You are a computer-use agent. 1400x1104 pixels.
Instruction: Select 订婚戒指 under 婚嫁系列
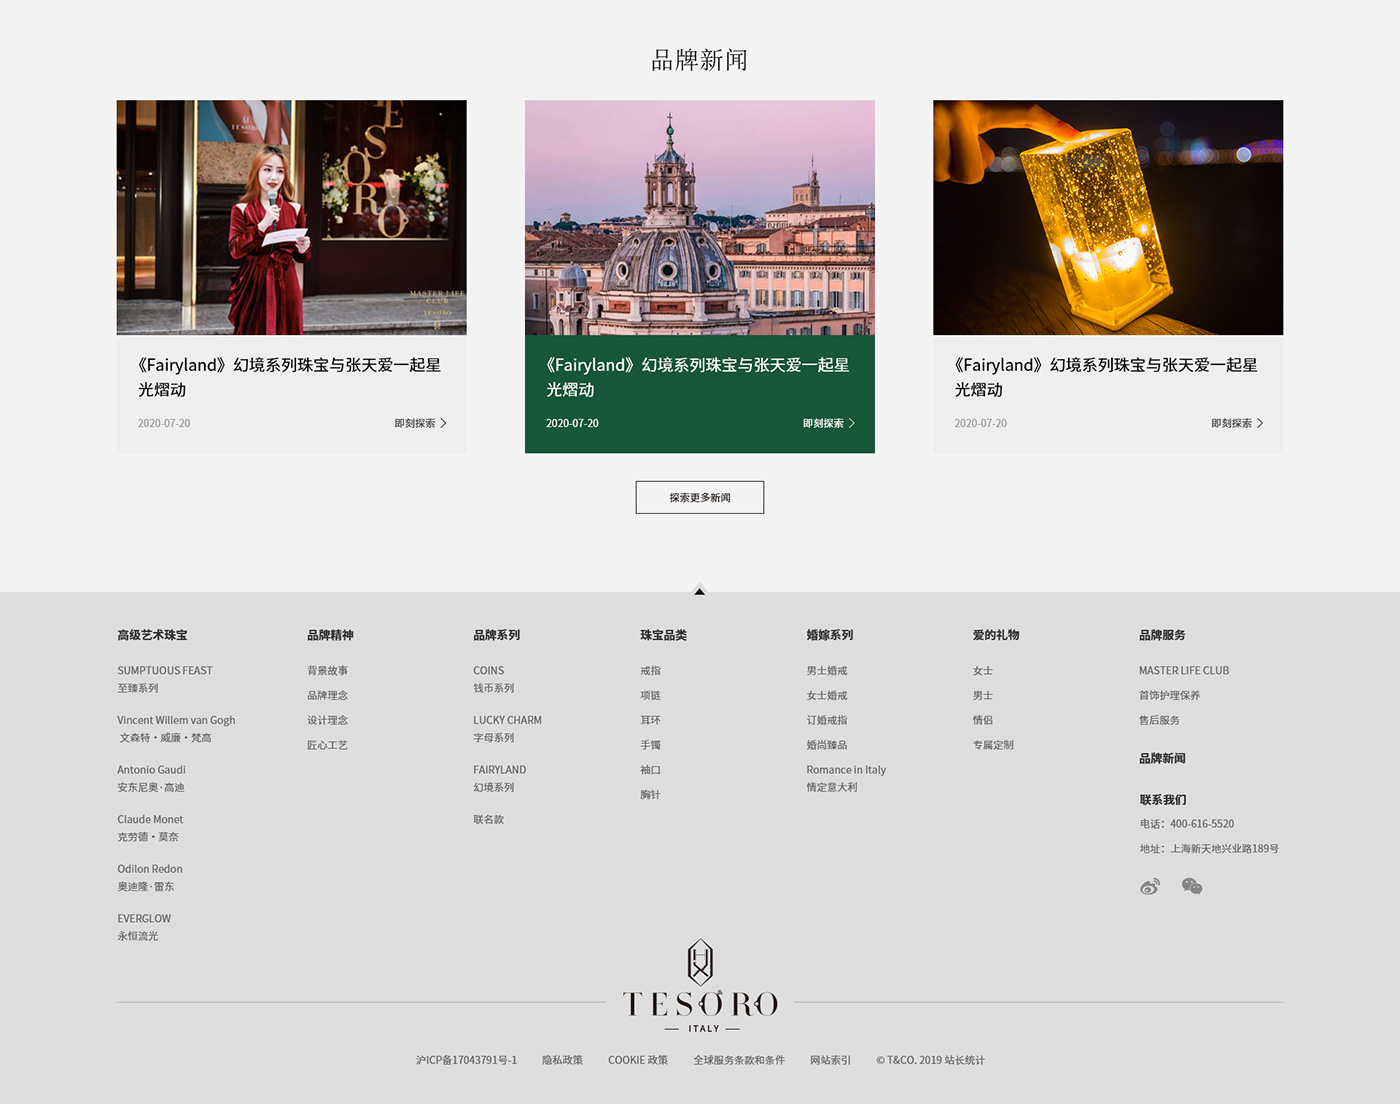[826, 721]
